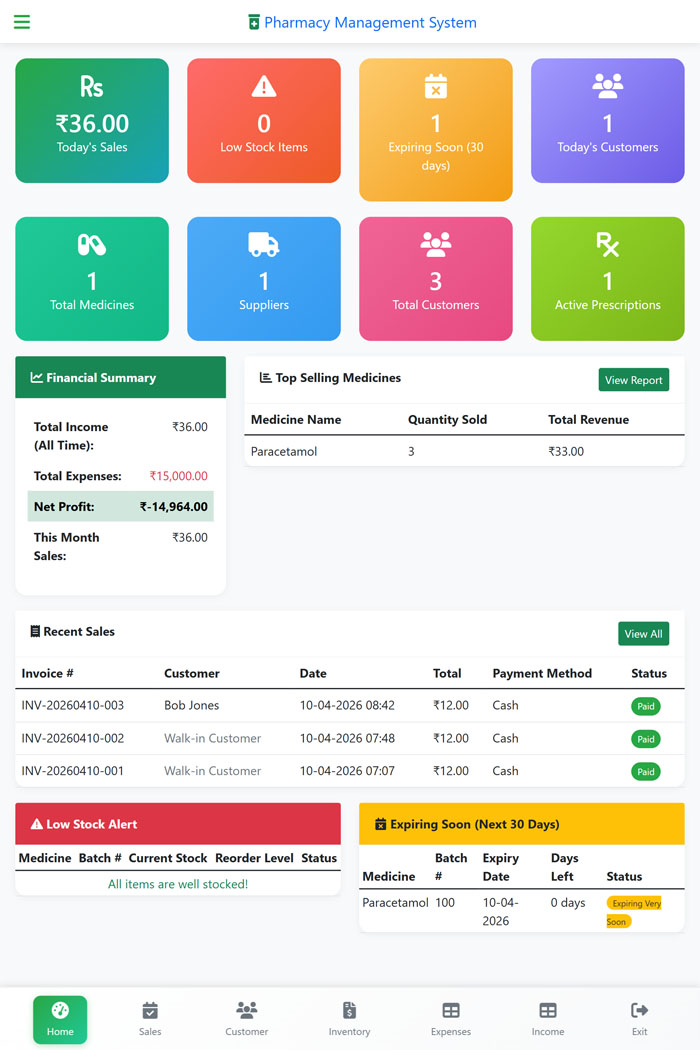
Task: Click the chart icon in Financial Summary header
Action: tap(37, 378)
